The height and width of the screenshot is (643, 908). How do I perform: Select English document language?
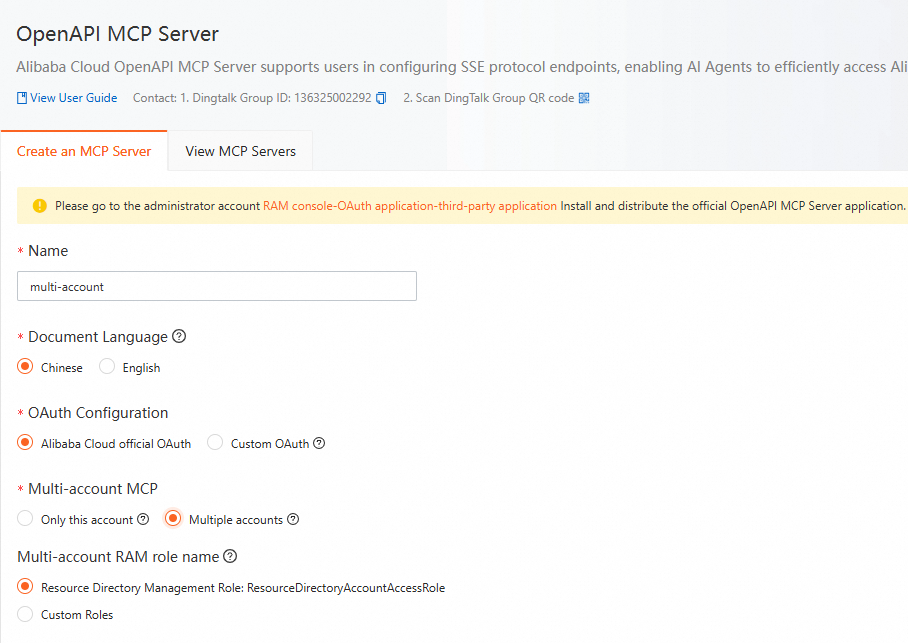107,367
